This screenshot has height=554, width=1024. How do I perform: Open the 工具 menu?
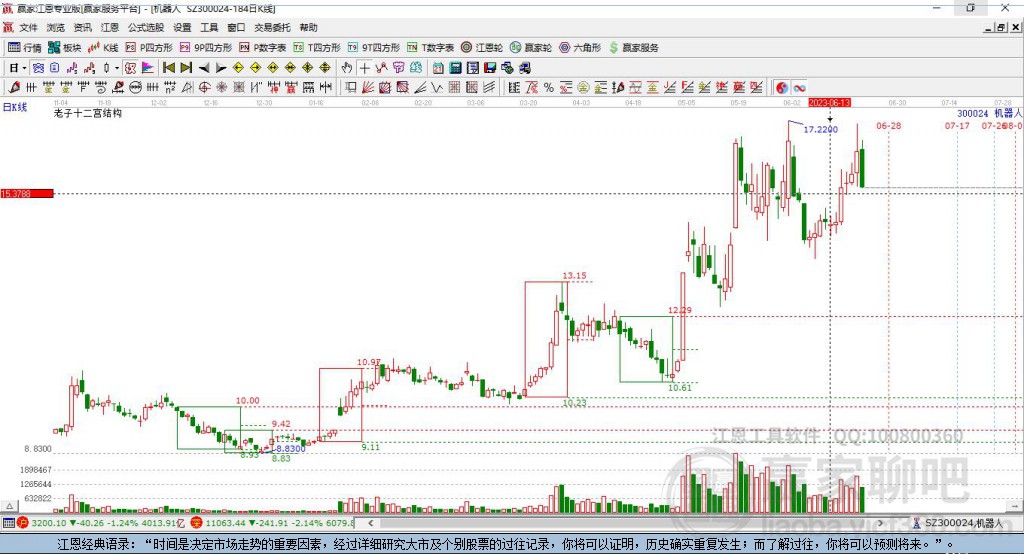(209, 27)
